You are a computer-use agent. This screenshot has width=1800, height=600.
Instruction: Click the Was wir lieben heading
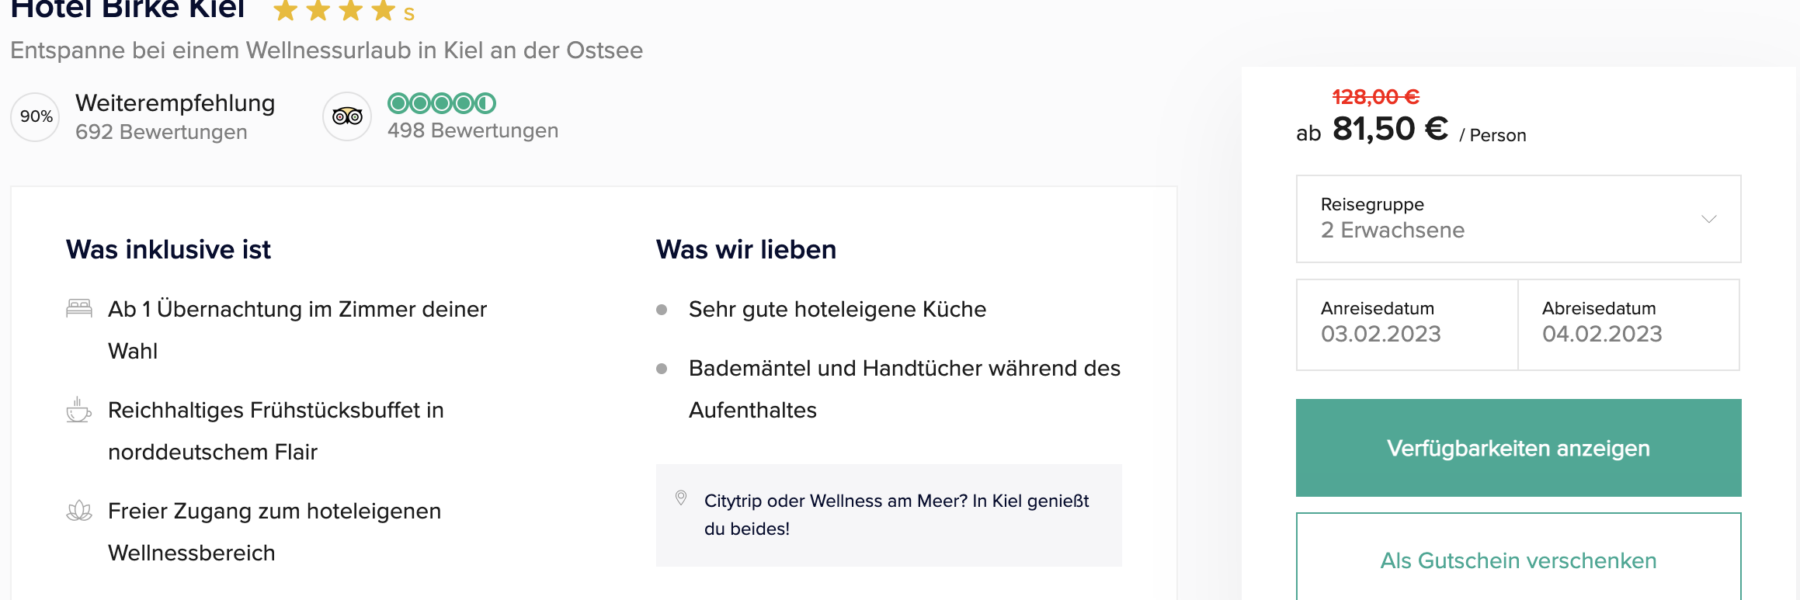click(745, 249)
